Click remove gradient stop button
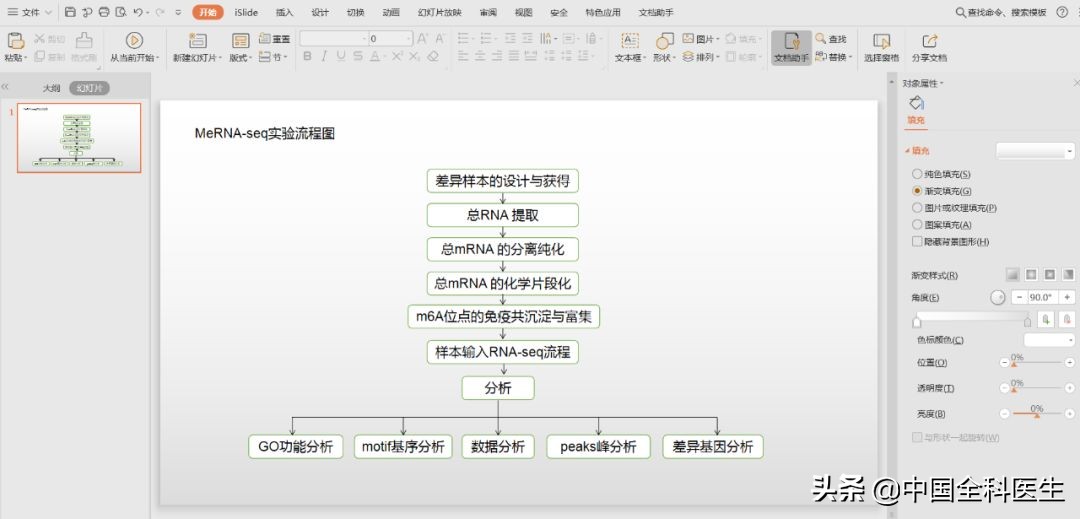The height and width of the screenshot is (519, 1080). click(1067, 319)
